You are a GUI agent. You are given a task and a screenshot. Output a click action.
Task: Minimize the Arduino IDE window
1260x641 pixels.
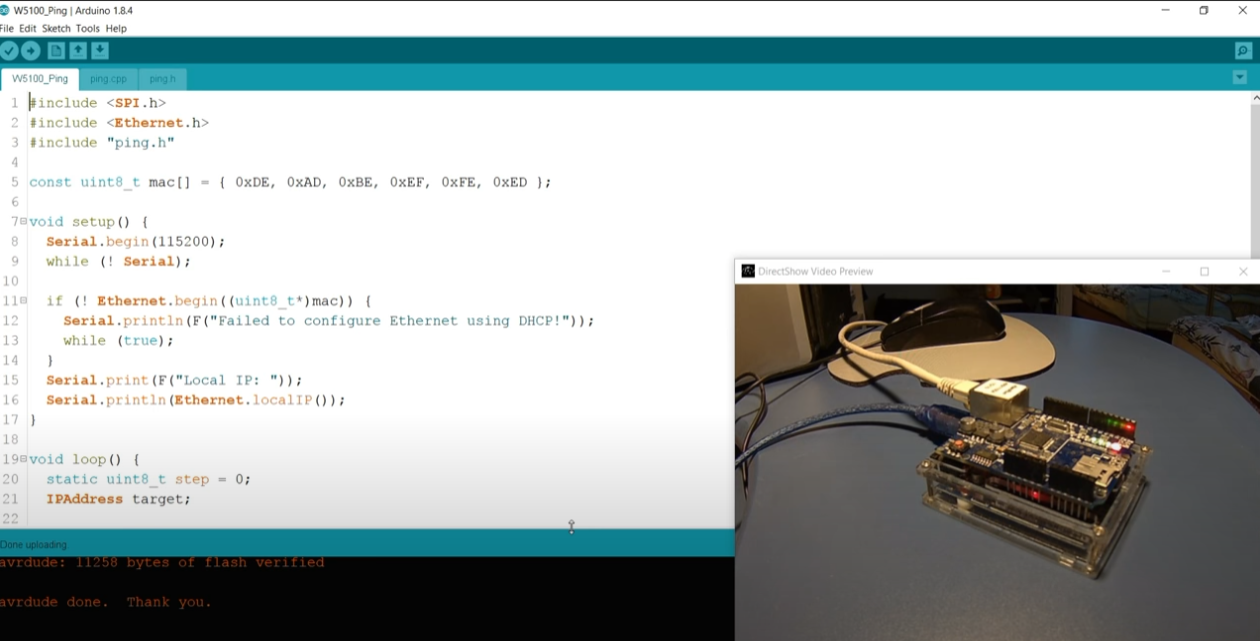pyautogui.click(x=1166, y=10)
